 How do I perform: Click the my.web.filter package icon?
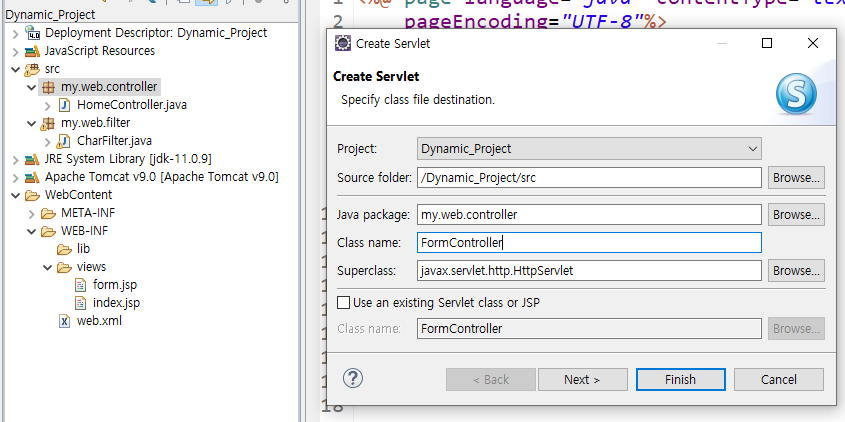click(x=49, y=123)
